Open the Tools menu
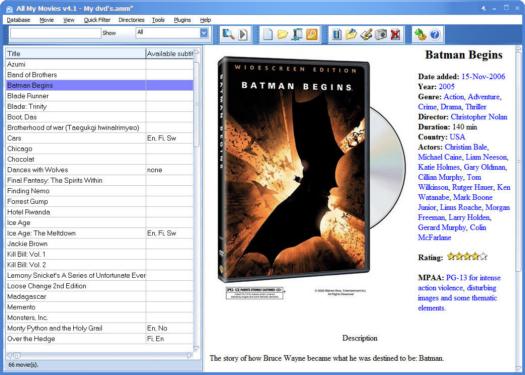Viewport: 525px width, 375px height. click(158, 20)
